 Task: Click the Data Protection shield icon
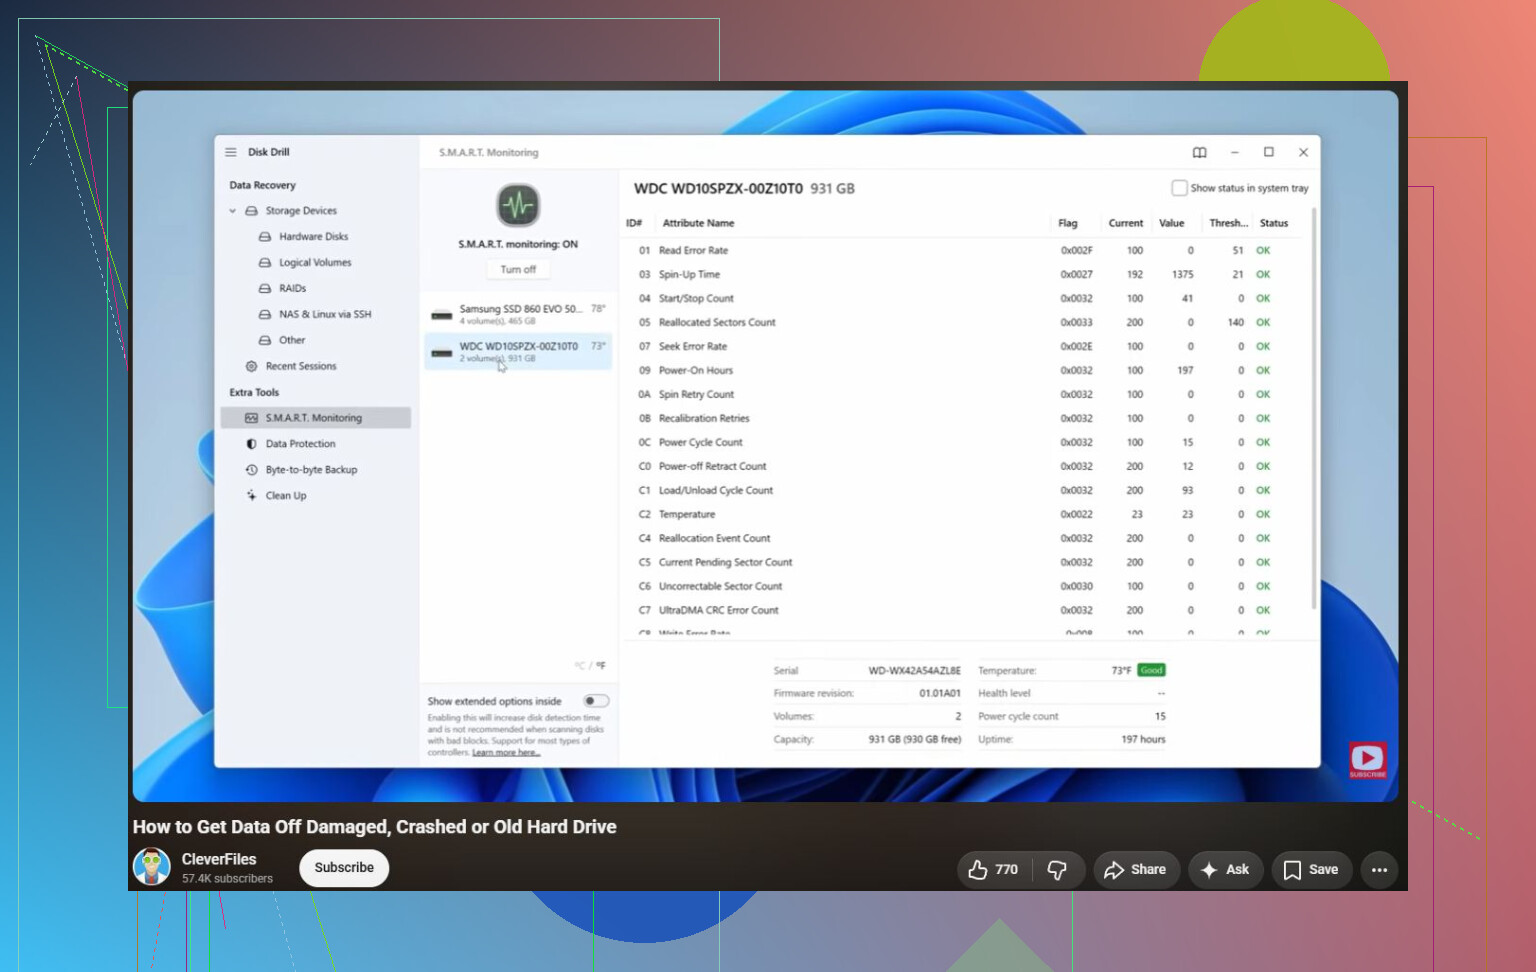[x=252, y=444]
